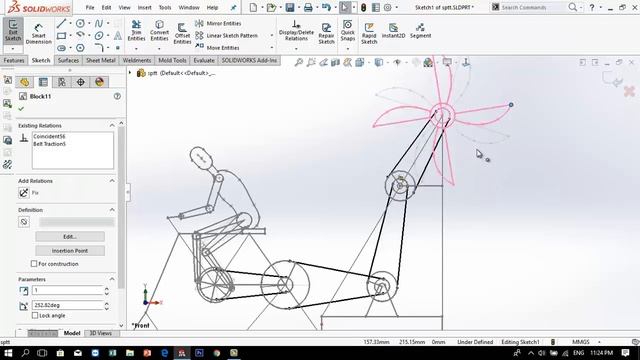Screen dimensions: 640x360
Task: Click the Open document icon
Action: click(271, 7)
